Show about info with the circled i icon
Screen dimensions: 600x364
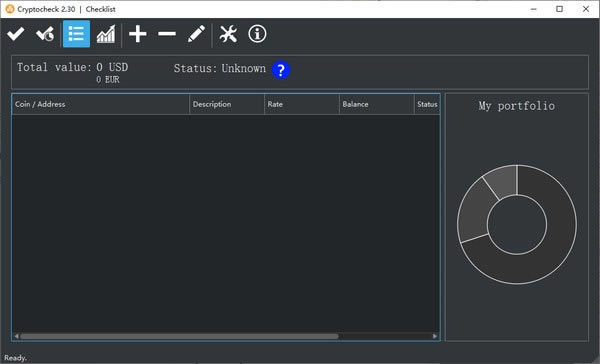[257, 34]
